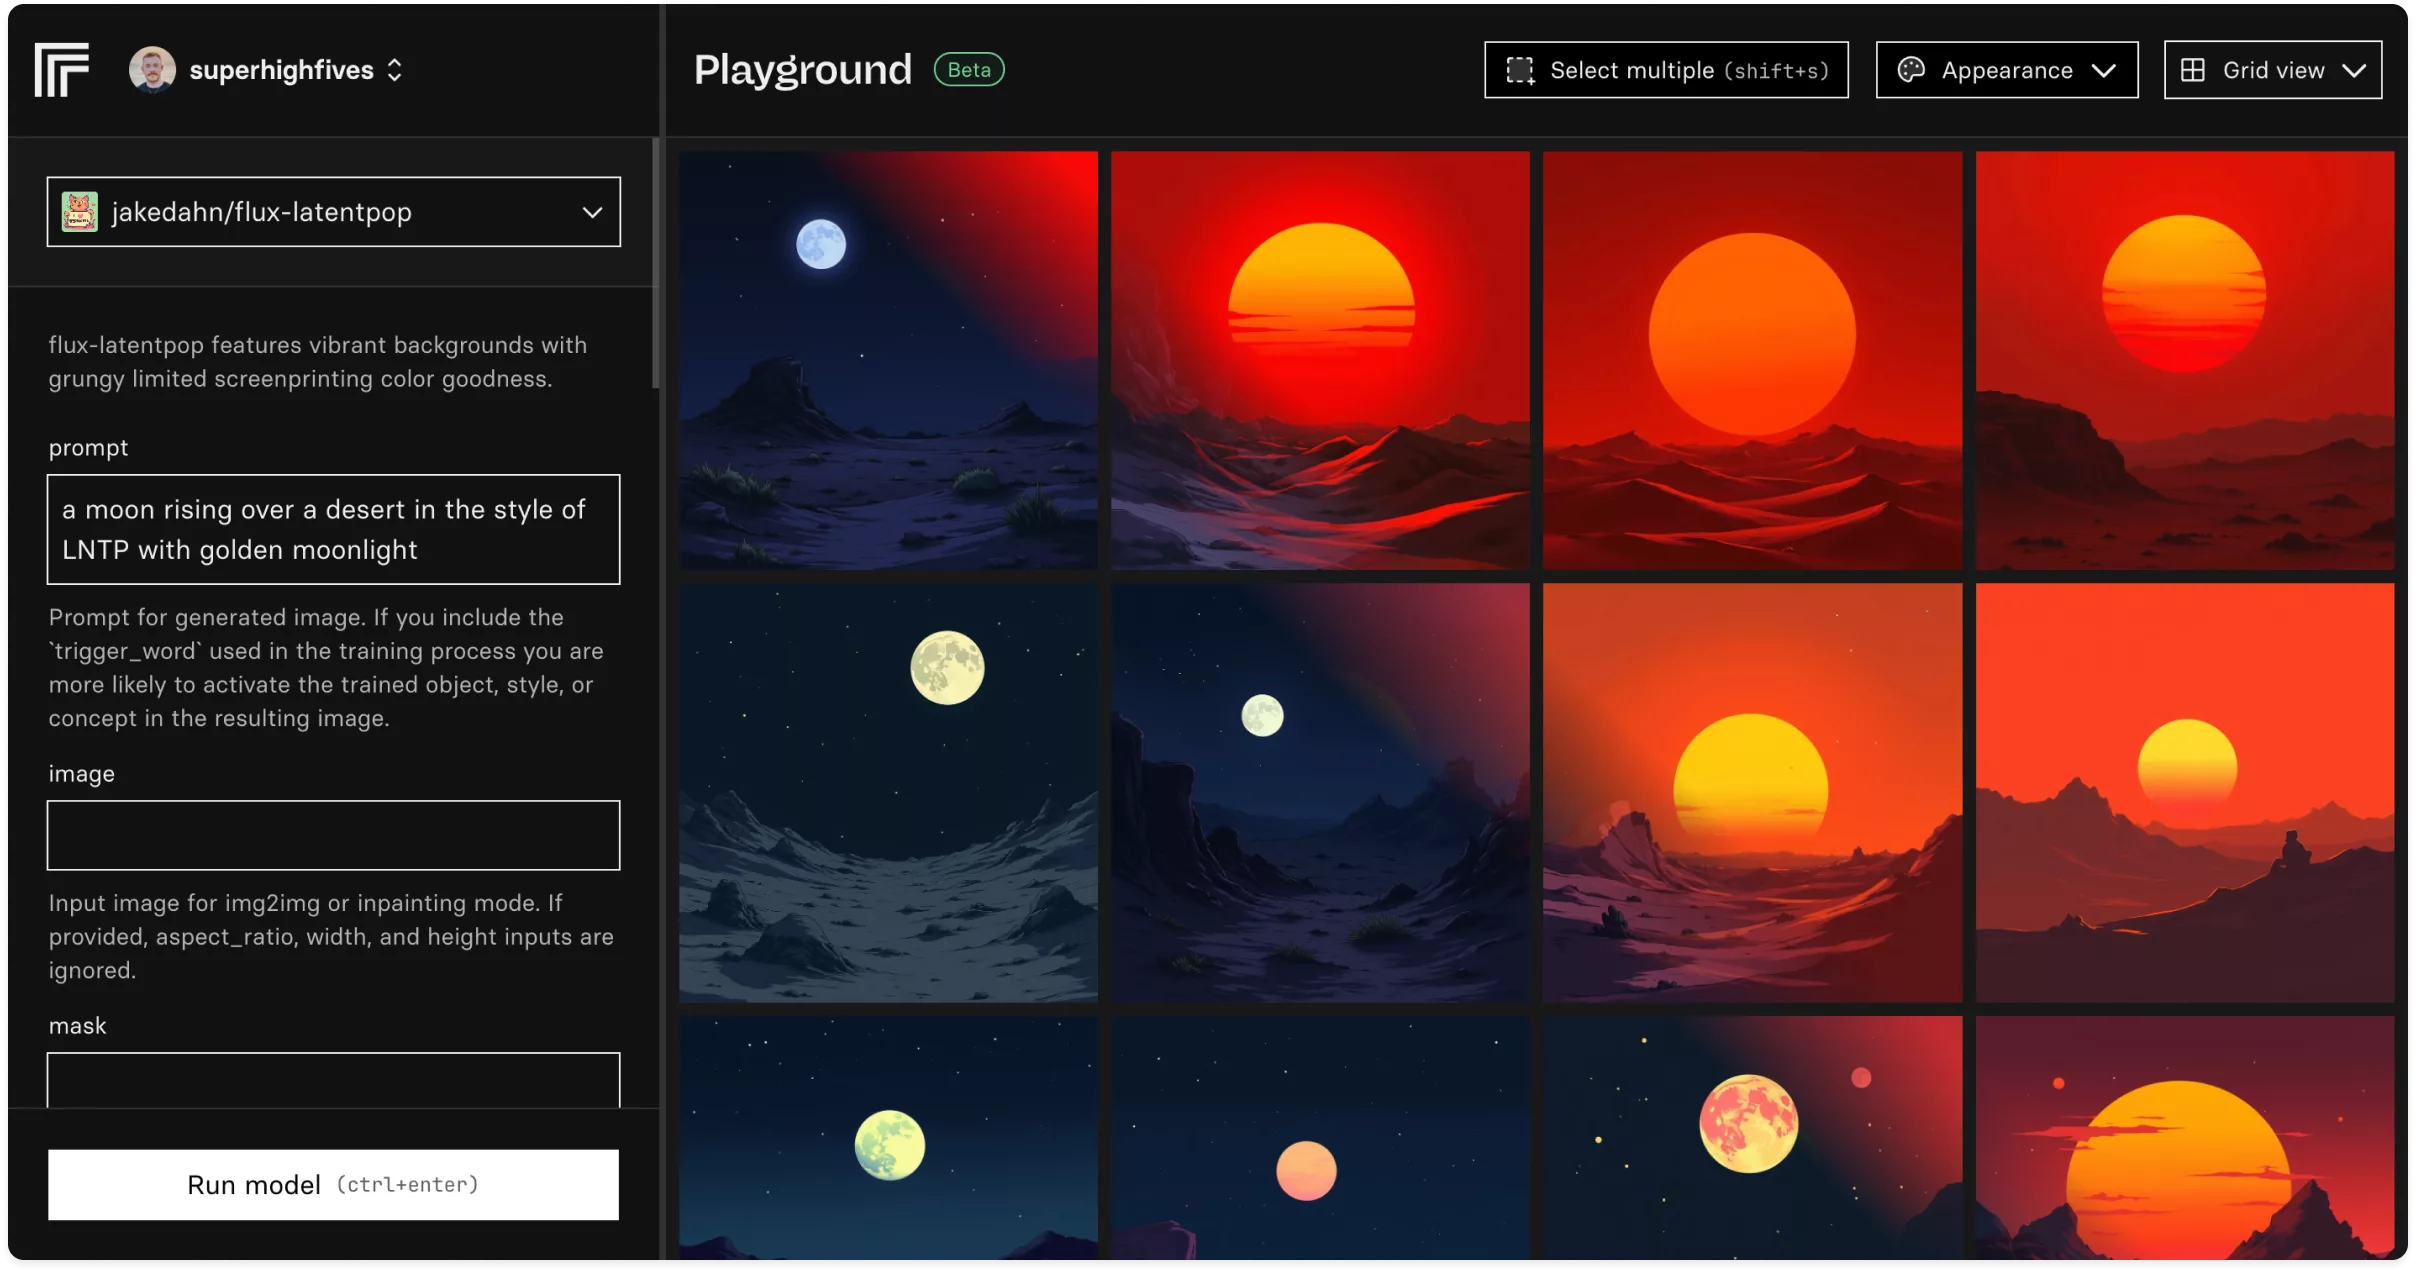Expand the superhighfives account switcher arrows
2416x1272 pixels.
tap(395, 70)
